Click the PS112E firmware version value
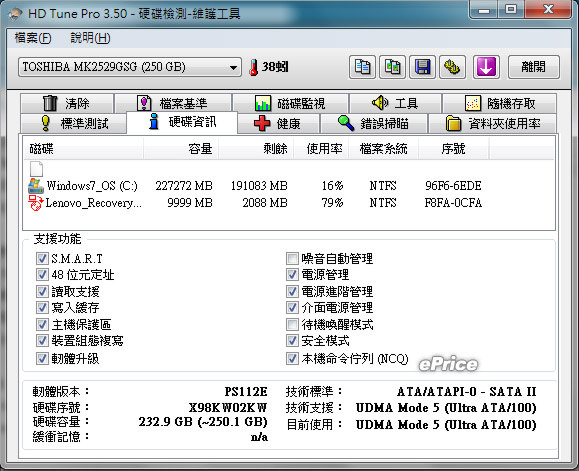Image resolution: width=579 pixels, height=471 pixels. click(246, 391)
